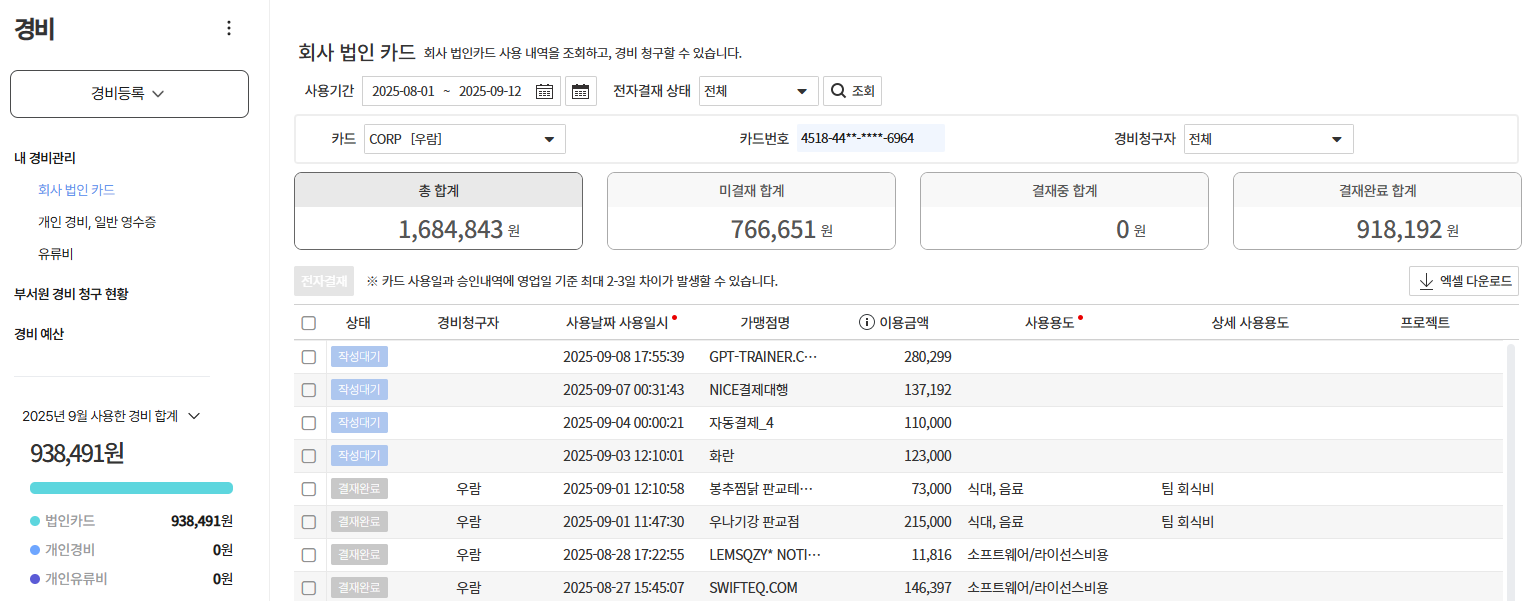1527x601 pixels.
Task: Open the 전자결재 상태 dropdown
Action: [758, 90]
